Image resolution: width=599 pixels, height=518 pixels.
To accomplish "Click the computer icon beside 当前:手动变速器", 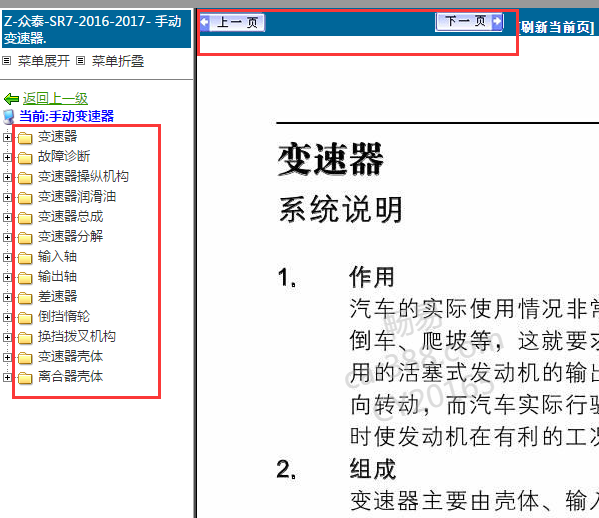I will [9, 117].
